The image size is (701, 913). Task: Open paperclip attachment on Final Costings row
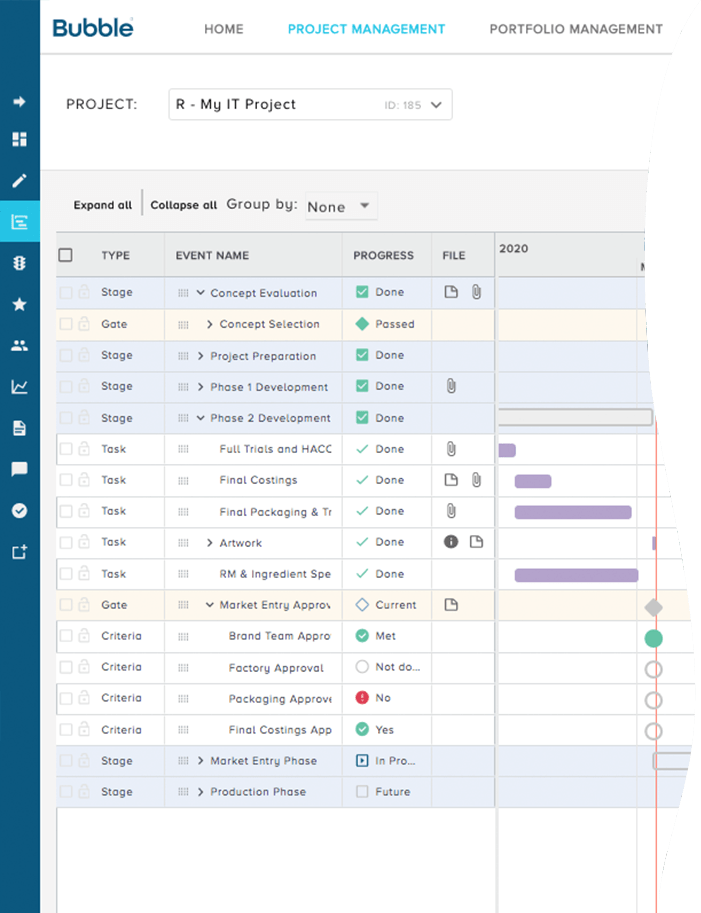coord(476,480)
